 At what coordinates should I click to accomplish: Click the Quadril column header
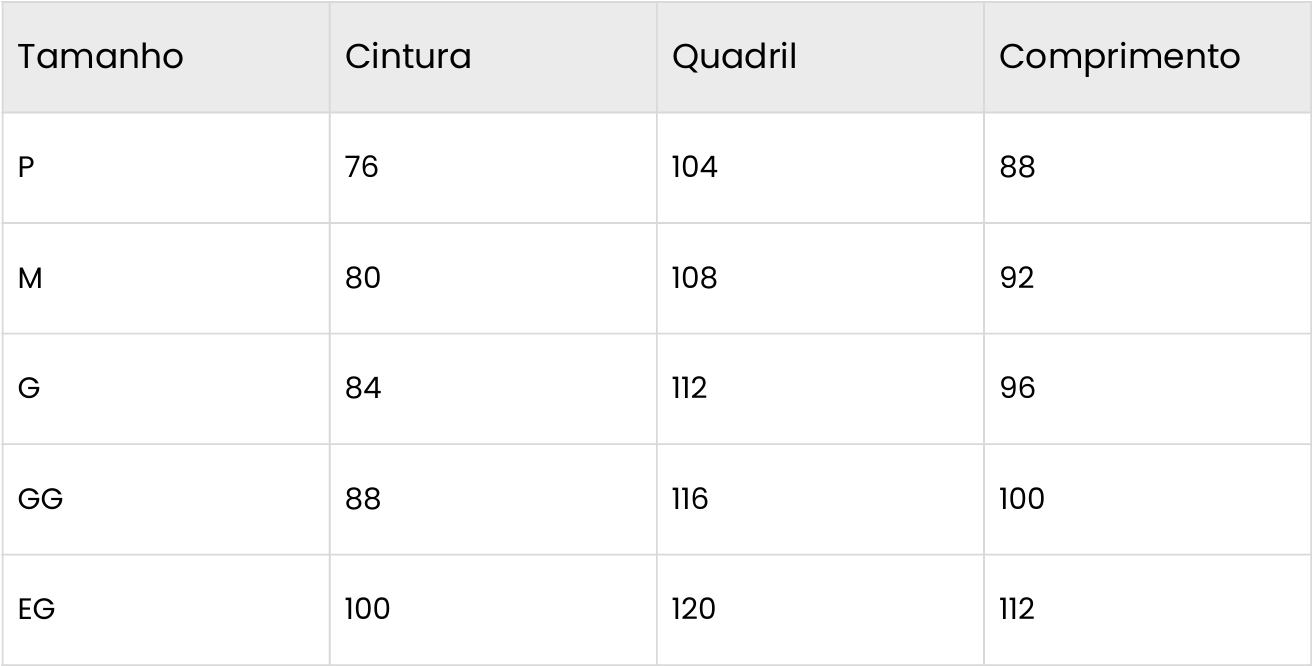click(734, 57)
